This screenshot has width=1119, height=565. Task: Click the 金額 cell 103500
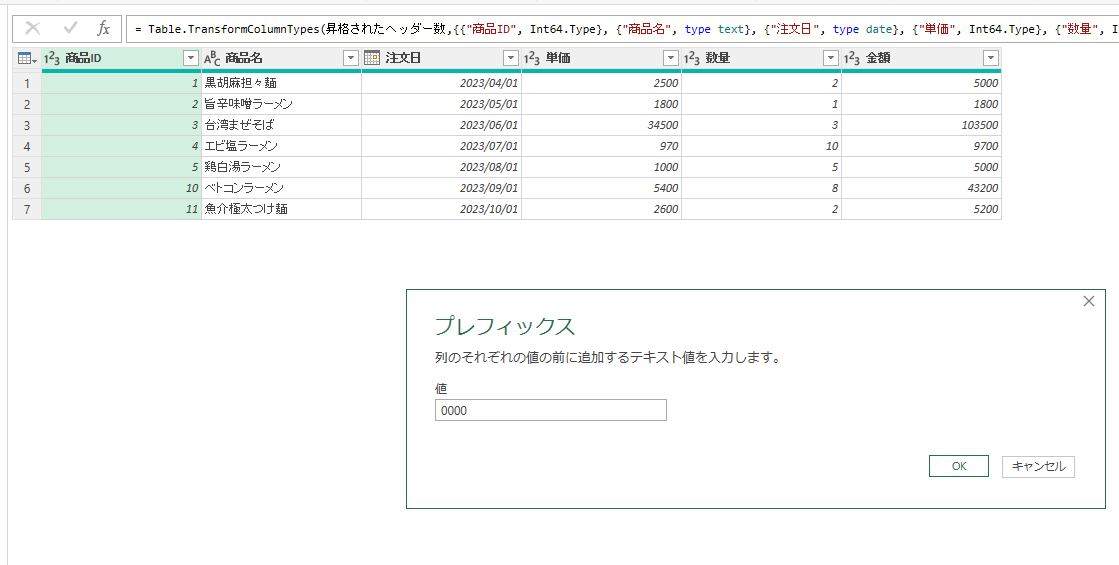point(921,125)
